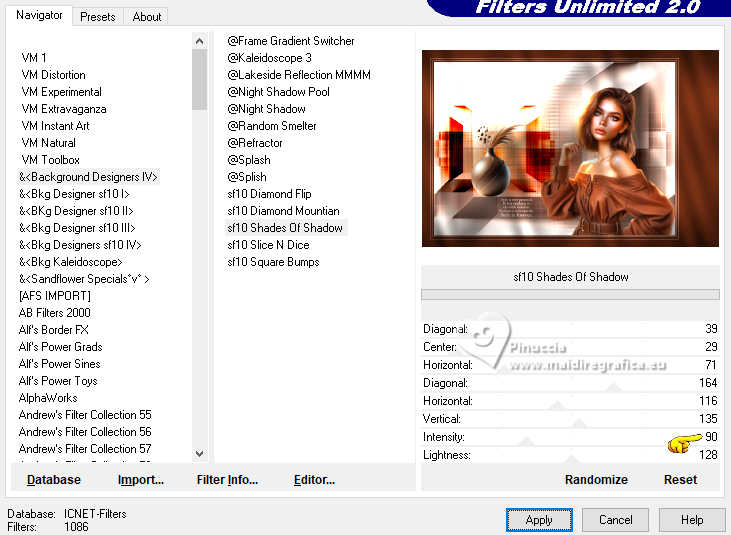Choose @Night Shadow Pool filter

click(278, 92)
